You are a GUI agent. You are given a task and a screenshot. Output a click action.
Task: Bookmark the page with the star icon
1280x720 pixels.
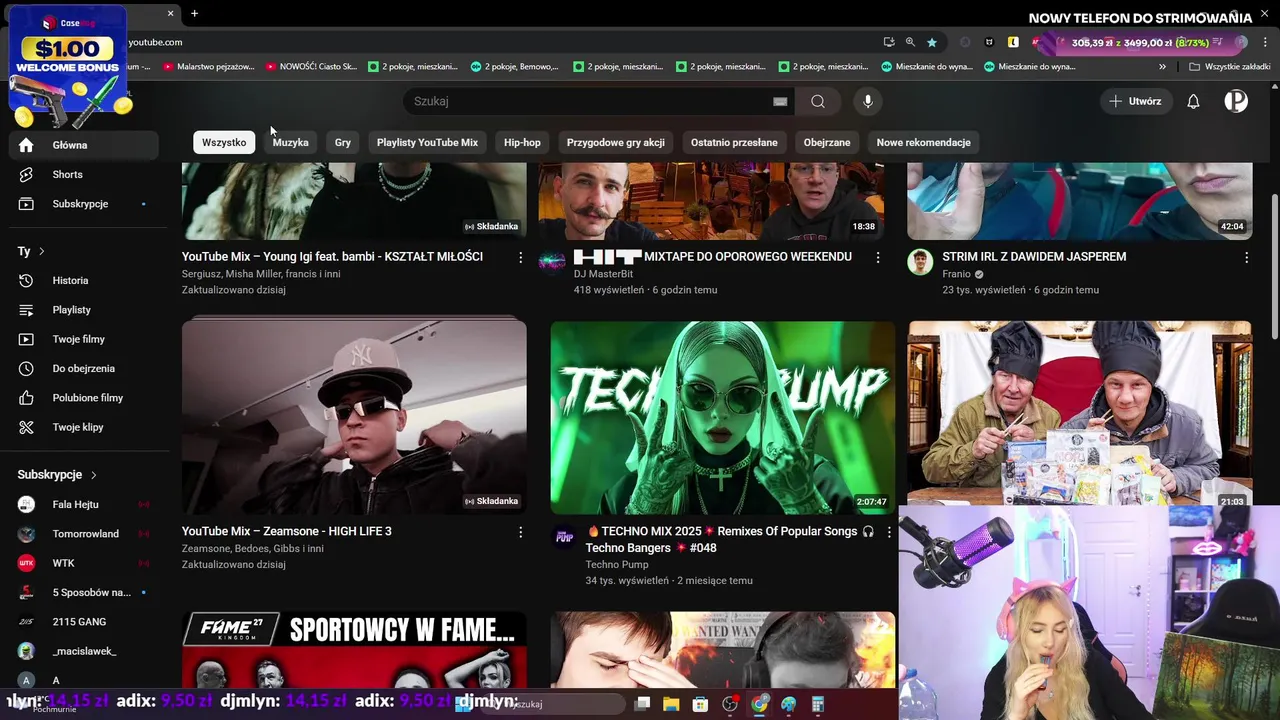932,42
